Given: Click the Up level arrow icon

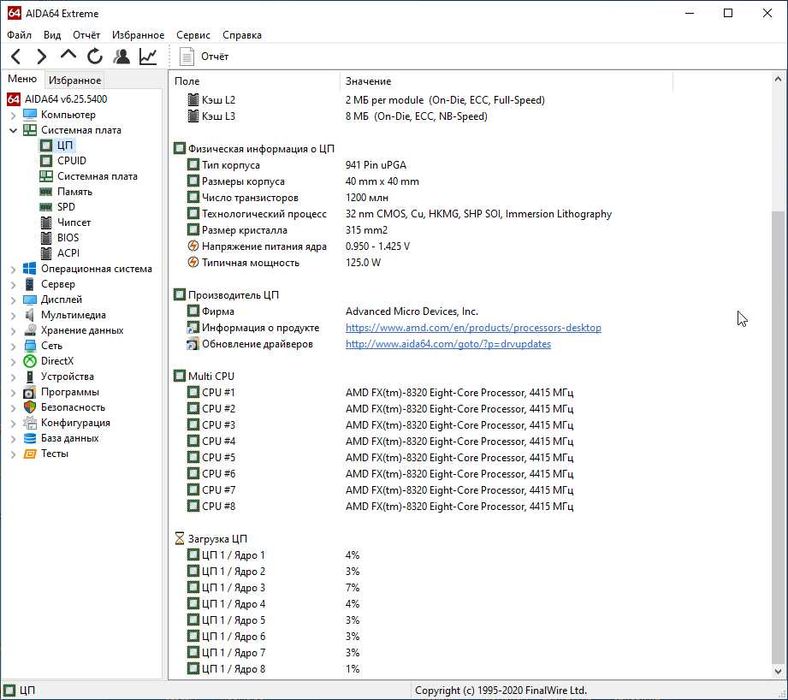Looking at the screenshot, I should [68, 57].
